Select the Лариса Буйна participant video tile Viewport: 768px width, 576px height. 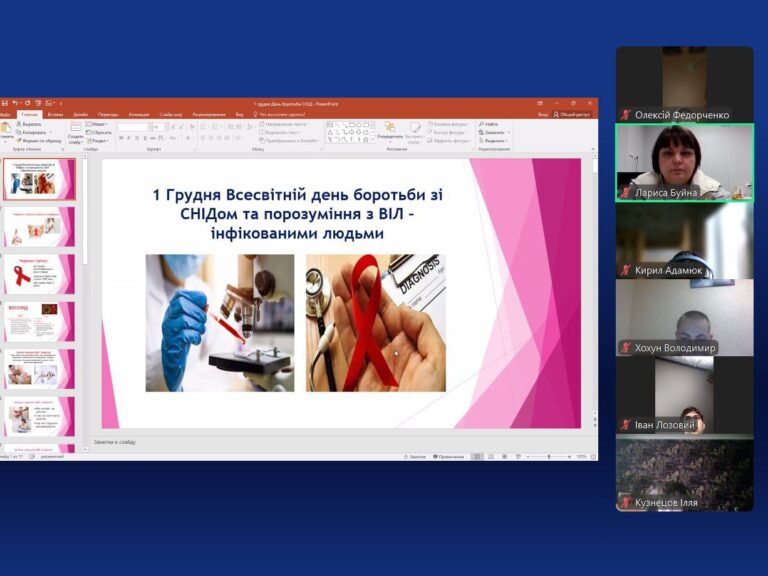(684, 162)
